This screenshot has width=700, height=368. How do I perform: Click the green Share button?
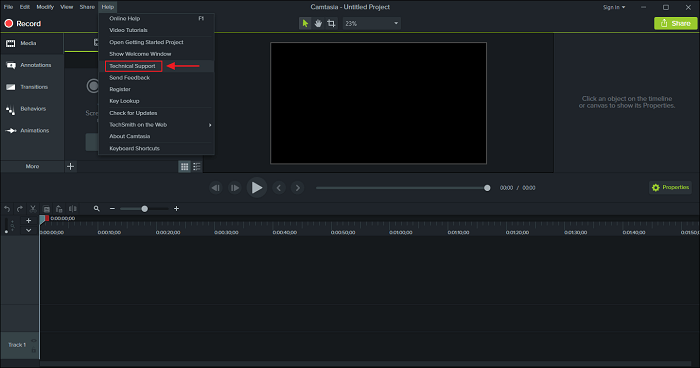coord(675,23)
